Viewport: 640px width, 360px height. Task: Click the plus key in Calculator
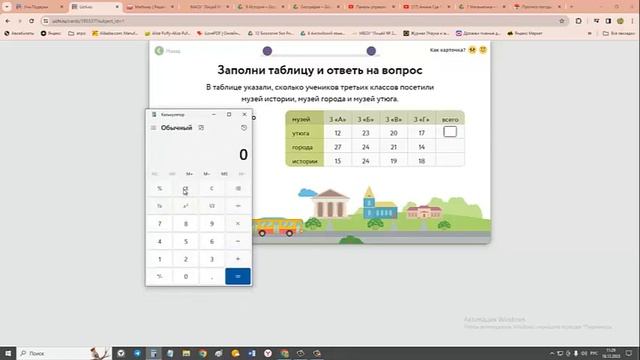pyautogui.click(x=238, y=259)
